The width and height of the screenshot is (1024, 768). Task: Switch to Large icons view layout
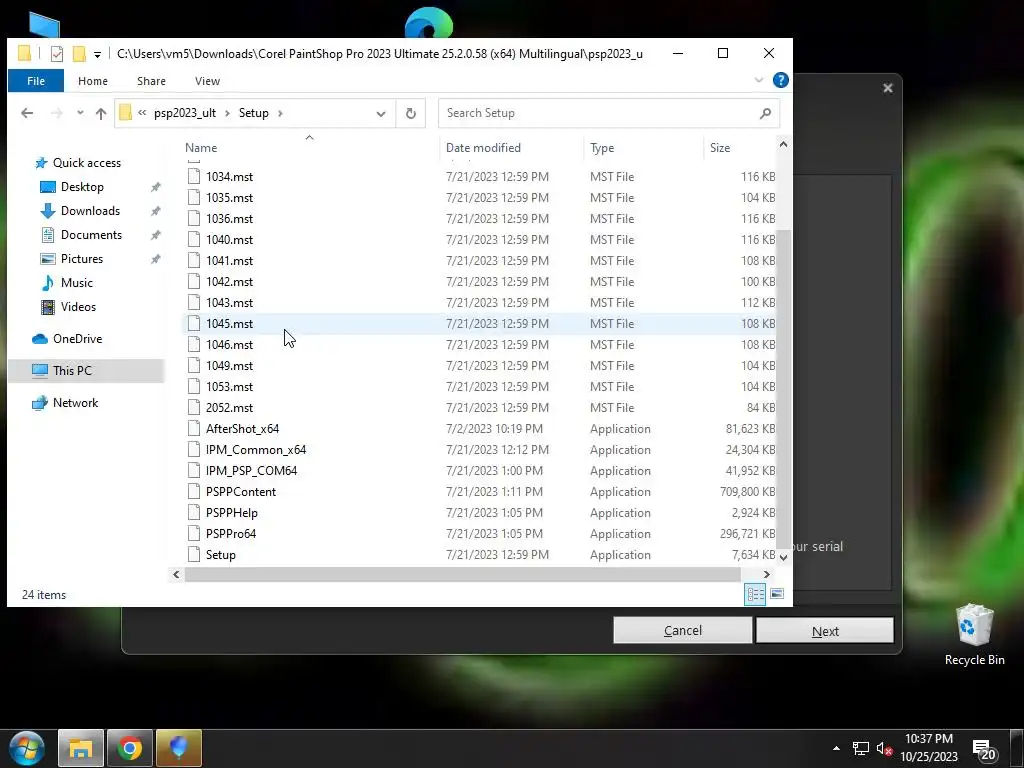tap(776, 594)
